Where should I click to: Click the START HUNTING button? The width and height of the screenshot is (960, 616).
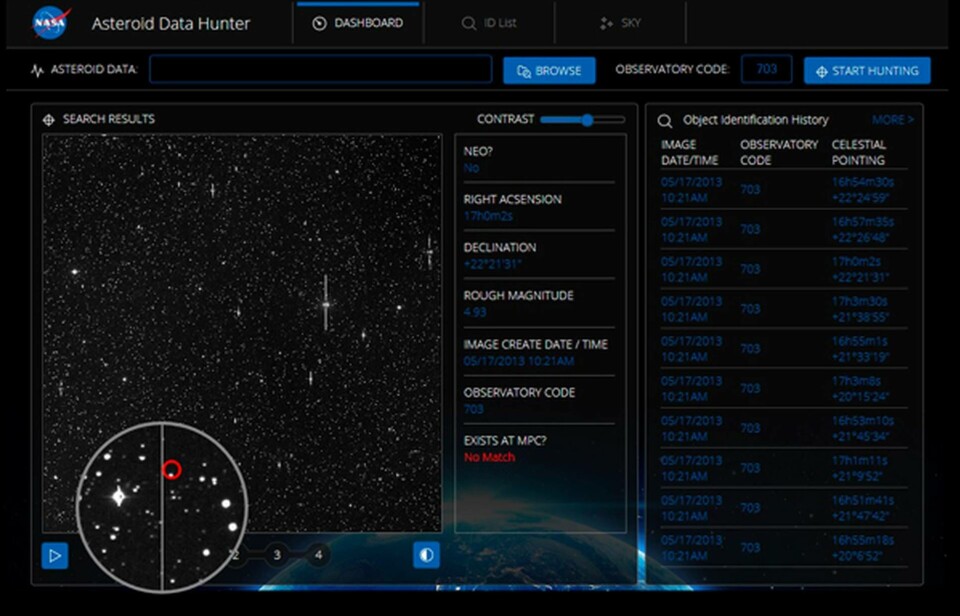coord(867,70)
